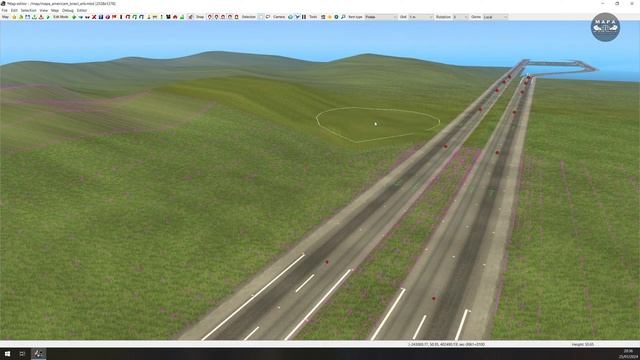
Task: Click the red upload icon in Map group
Action: click(x=41, y=17)
